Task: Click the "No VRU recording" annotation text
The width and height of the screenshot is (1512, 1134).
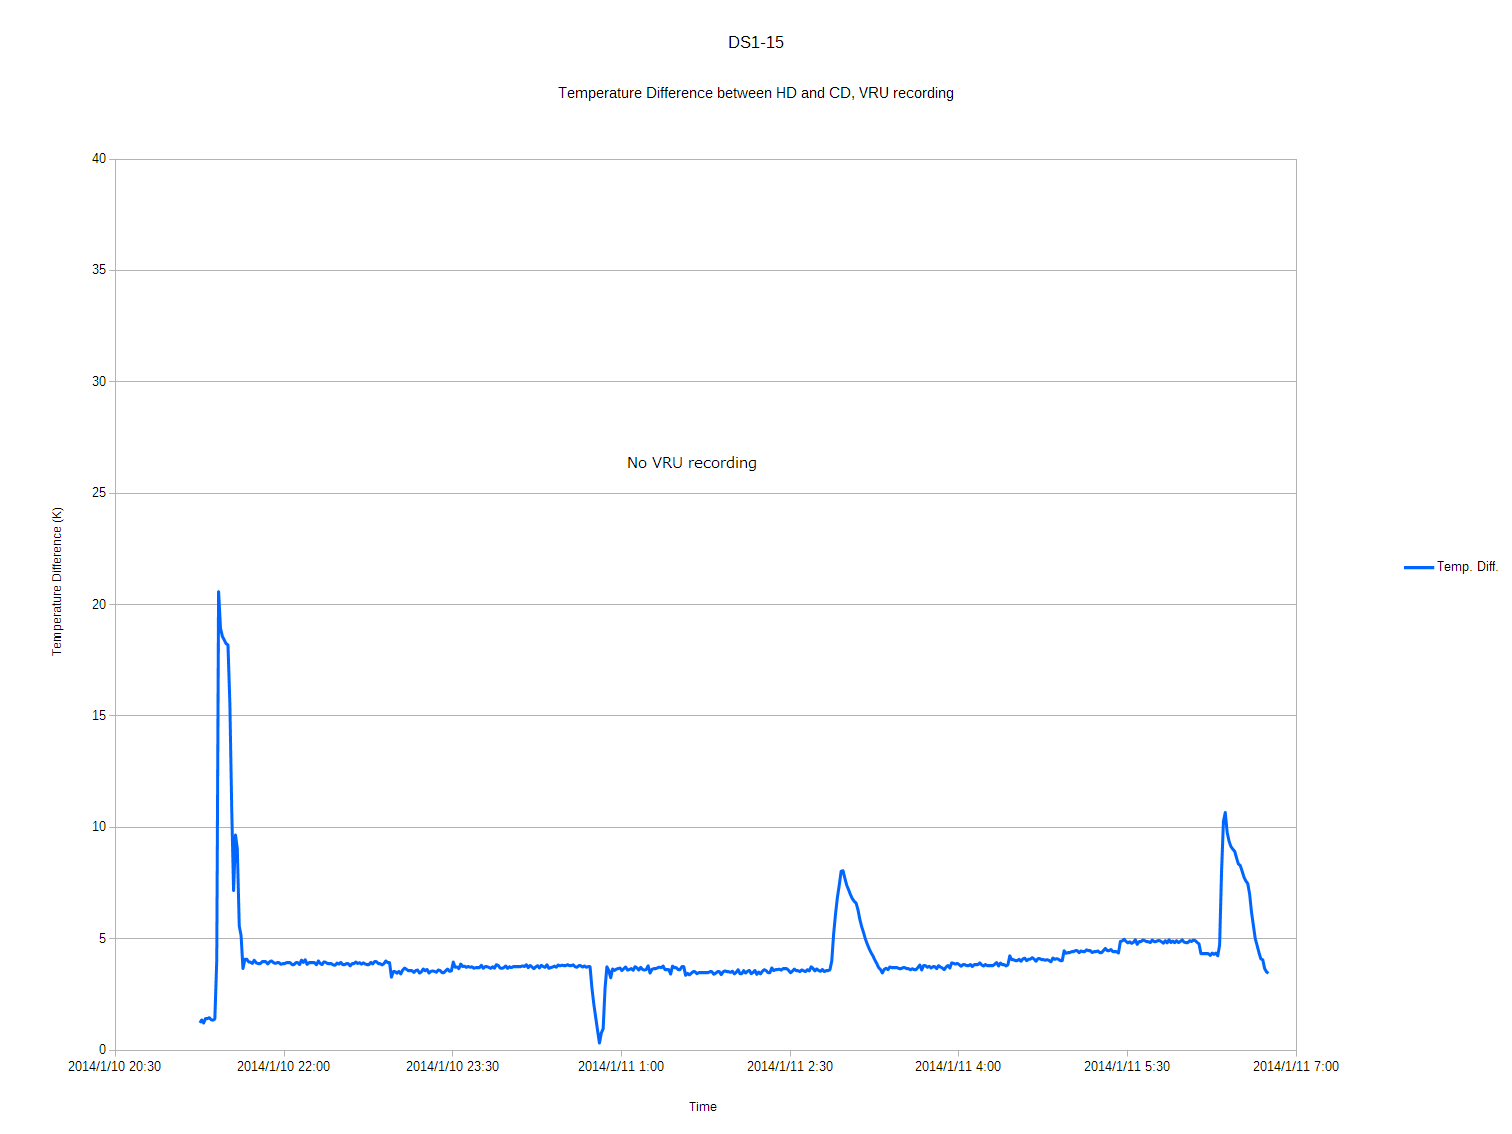Action: click(x=691, y=463)
